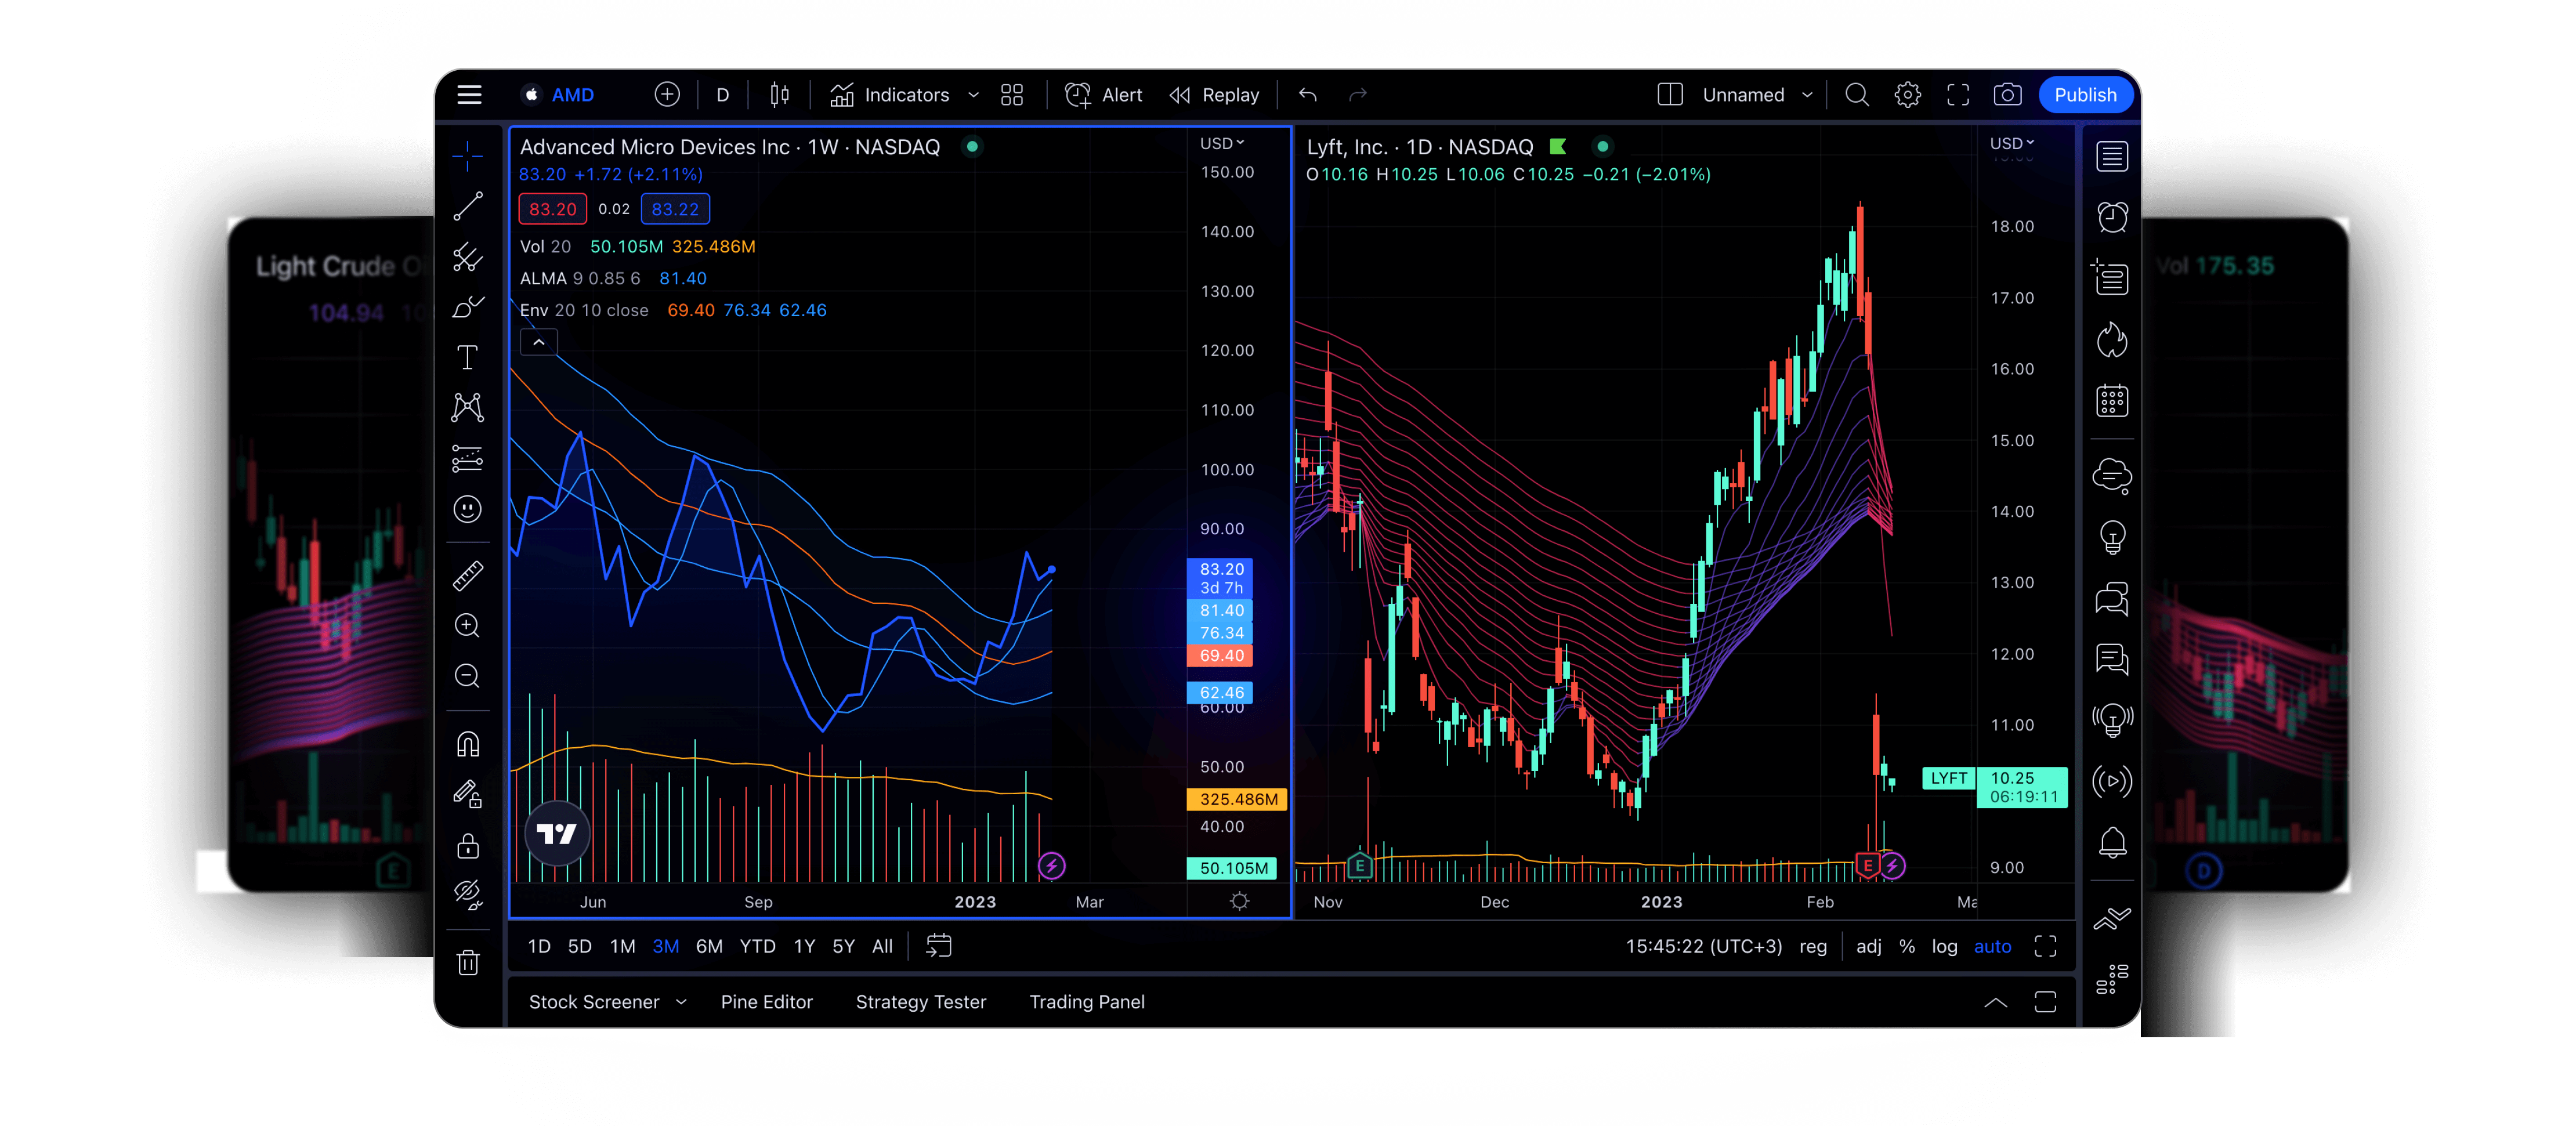This screenshot has height=1126, width=2576.
Task: Click the trash remove drawings icon
Action: [x=467, y=962]
